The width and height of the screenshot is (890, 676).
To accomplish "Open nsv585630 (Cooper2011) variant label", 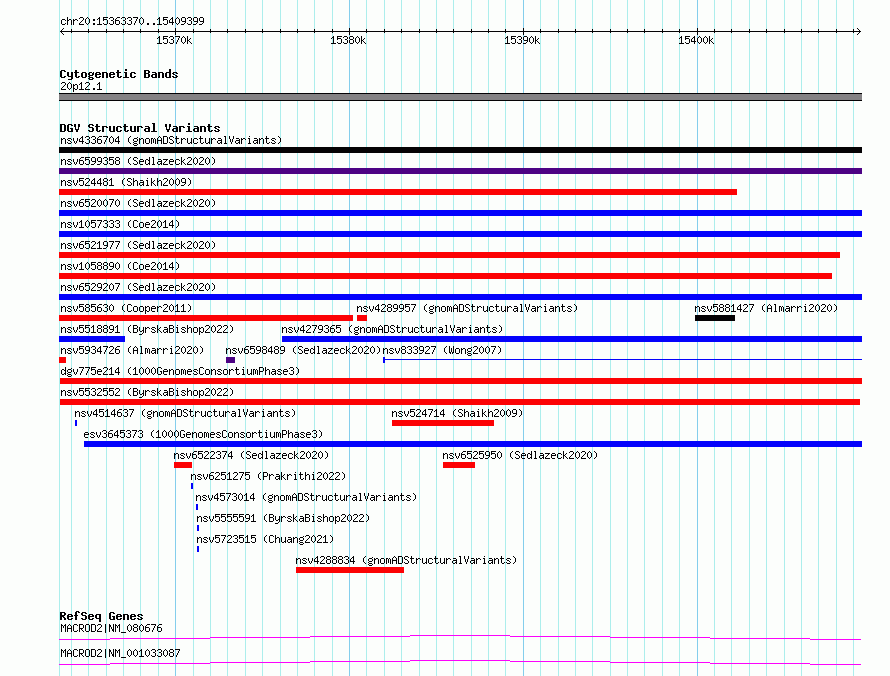I will tap(126, 308).
